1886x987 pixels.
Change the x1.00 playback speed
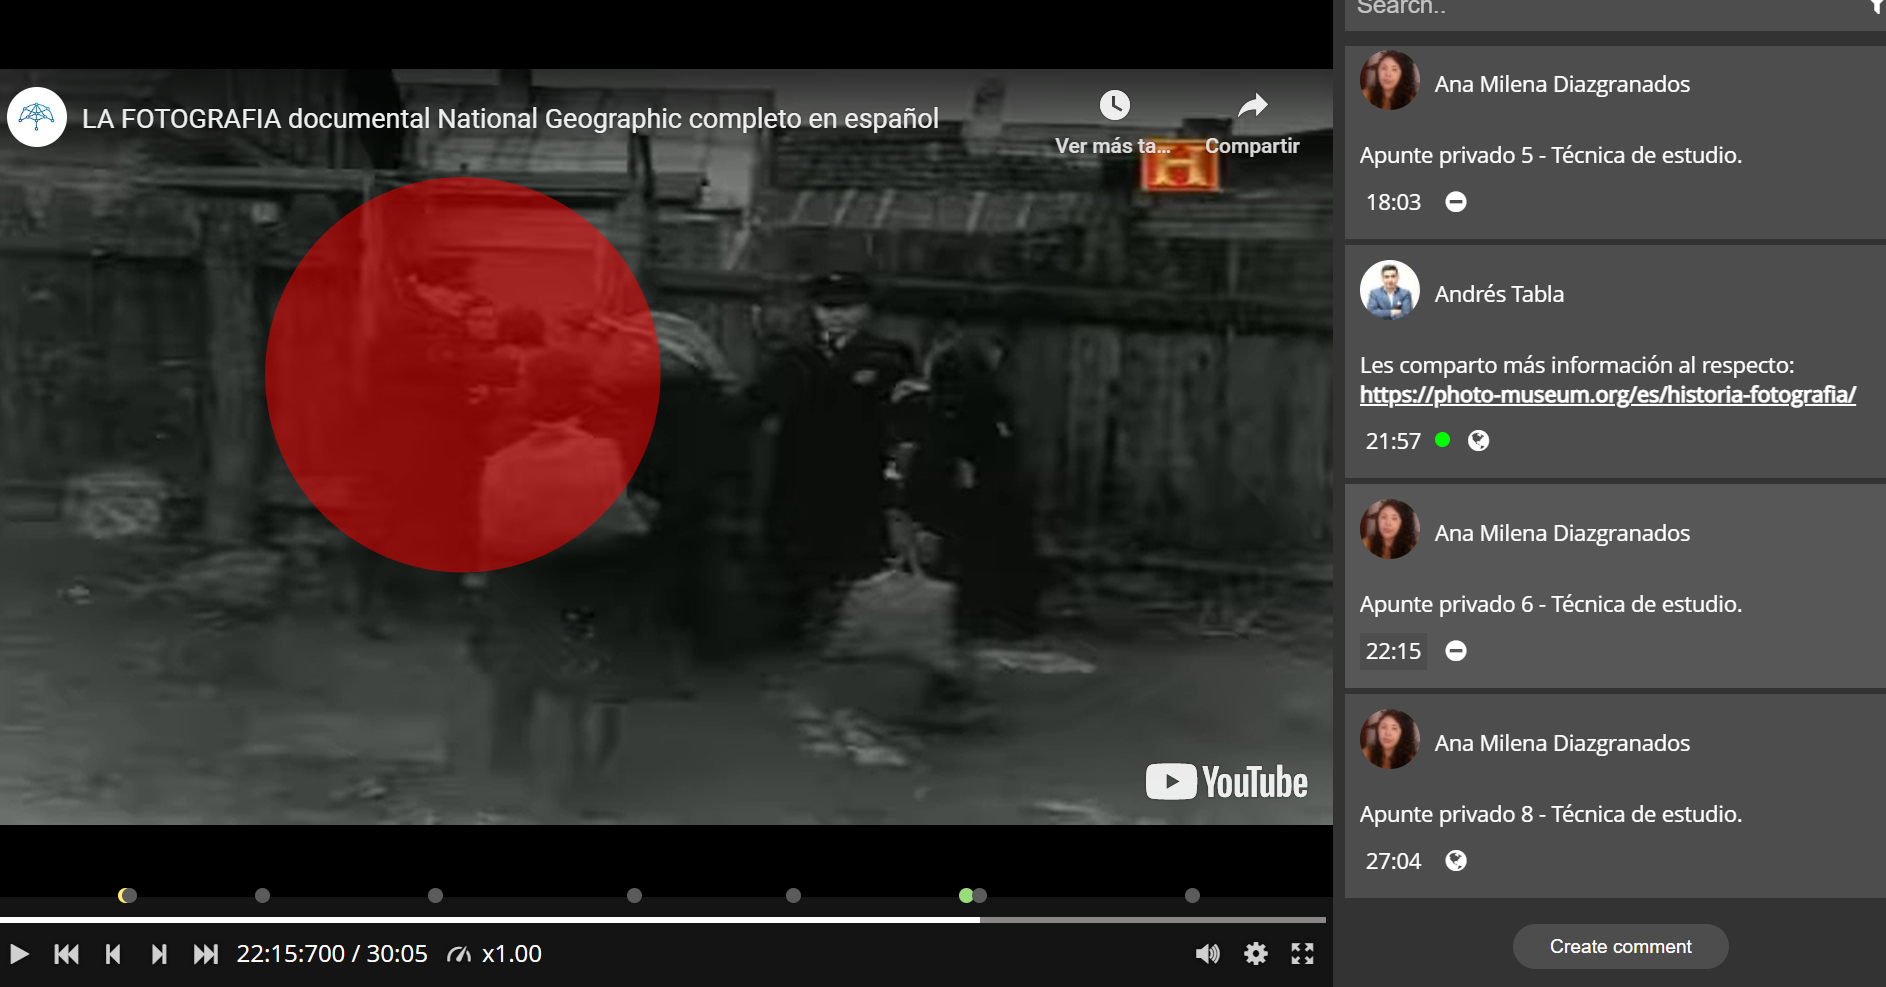[494, 954]
